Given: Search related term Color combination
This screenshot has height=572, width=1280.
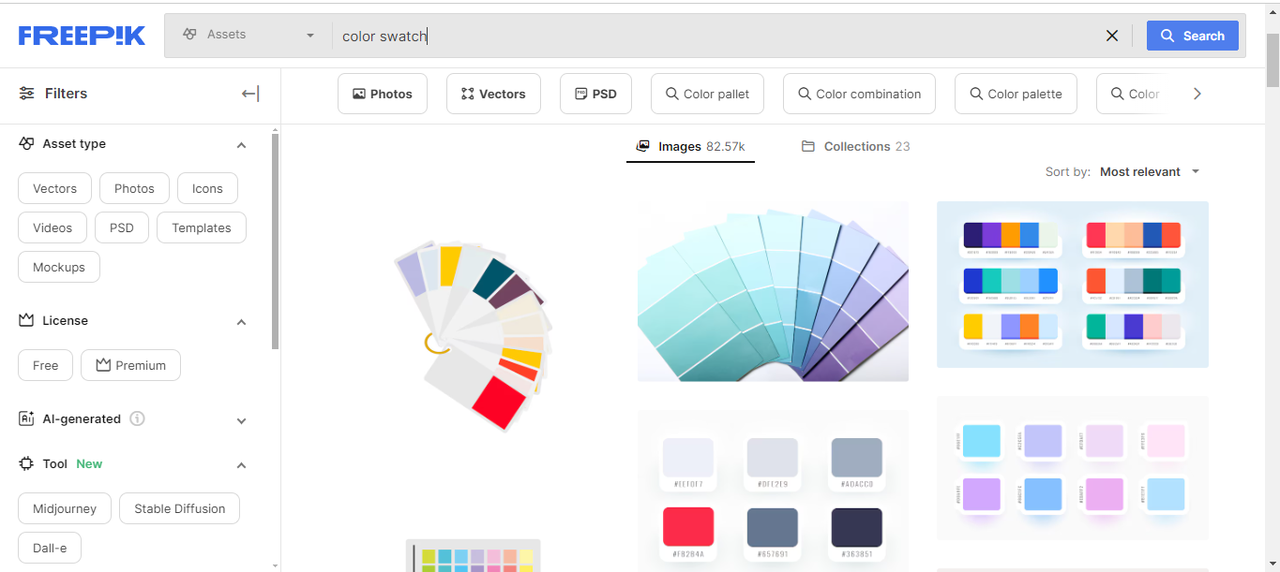Looking at the screenshot, I should point(859,94).
